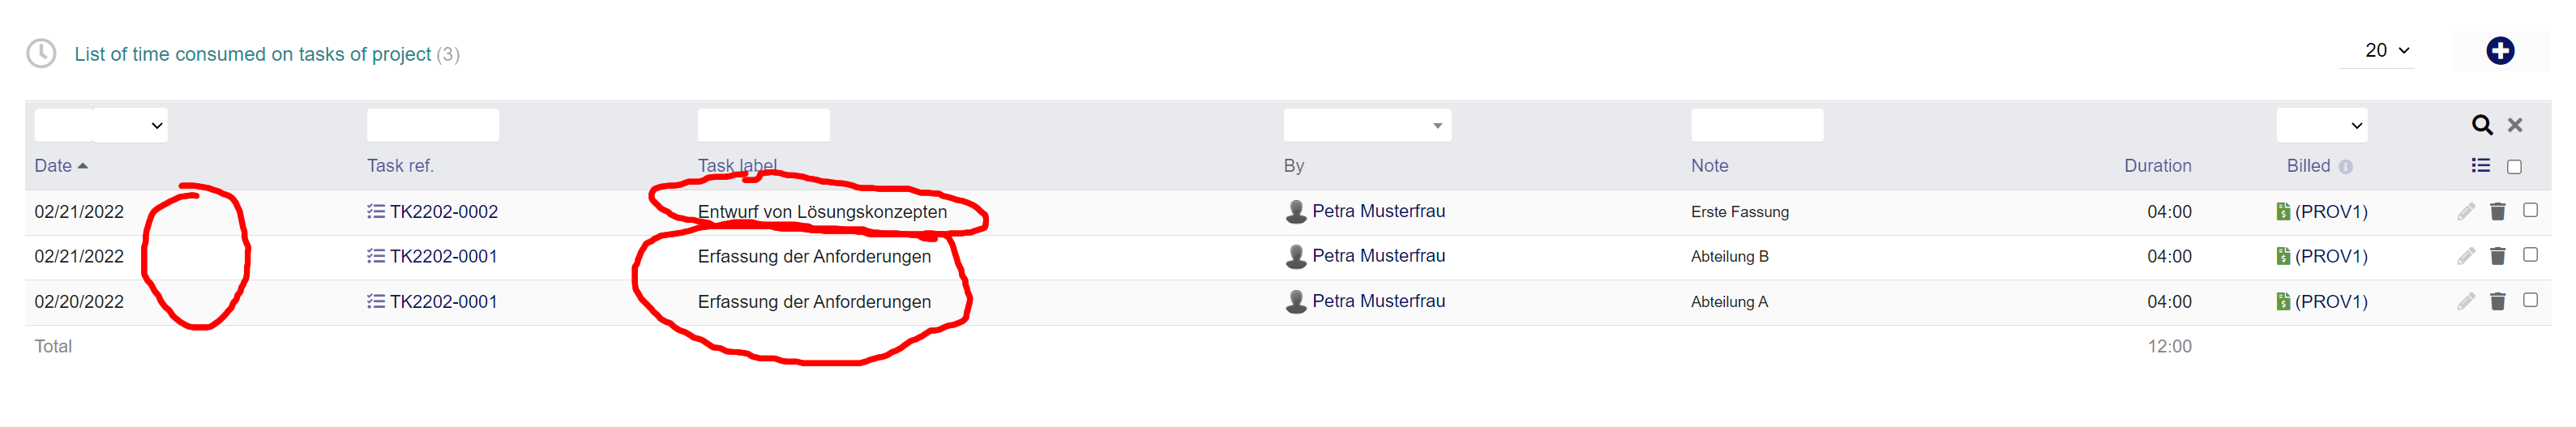Click the magnifier search filter icon
The width and height of the screenshot is (2576, 427).
(x=2481, y=125)
